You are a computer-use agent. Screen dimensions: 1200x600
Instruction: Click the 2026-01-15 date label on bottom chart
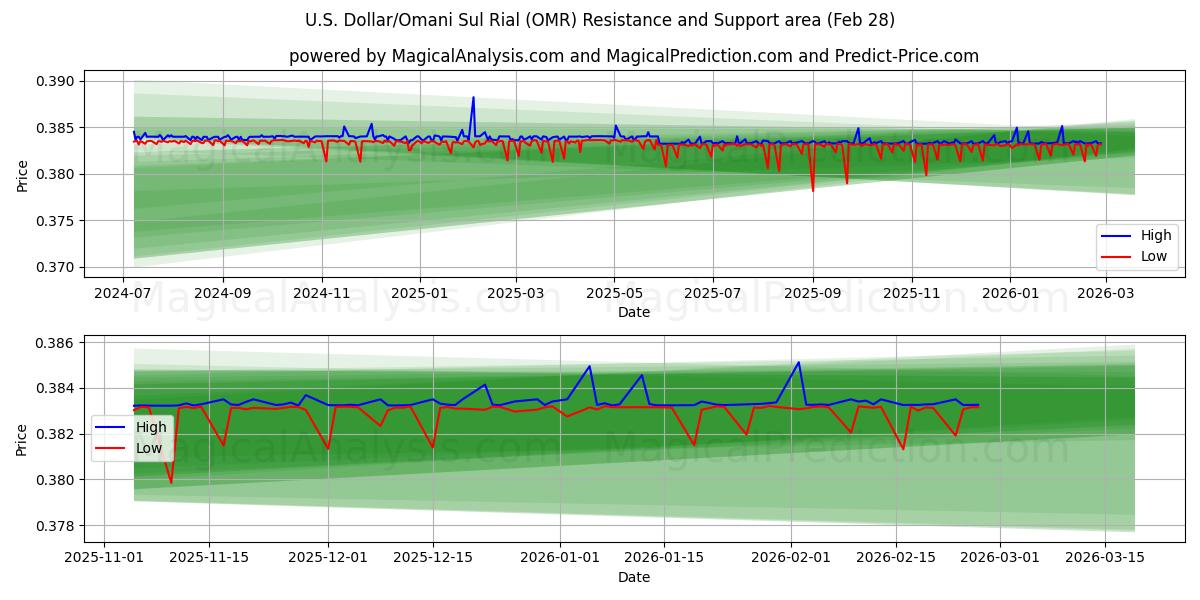pyautogui.click(x=663, y=558)
